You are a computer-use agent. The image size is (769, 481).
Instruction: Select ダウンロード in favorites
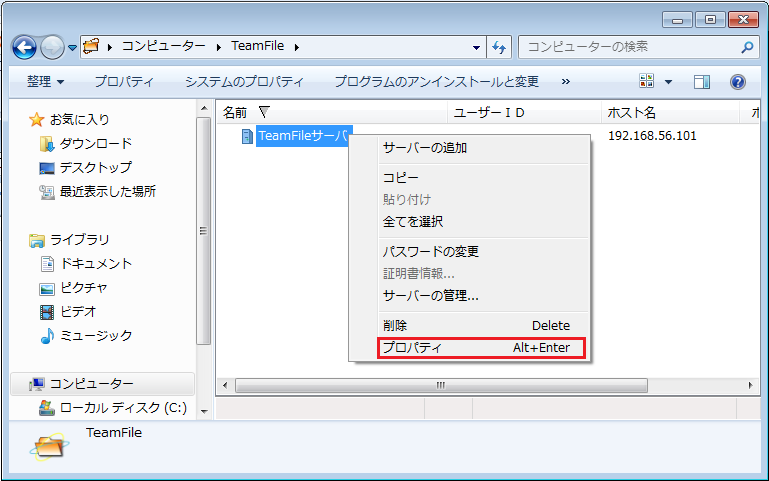point(95,144)
